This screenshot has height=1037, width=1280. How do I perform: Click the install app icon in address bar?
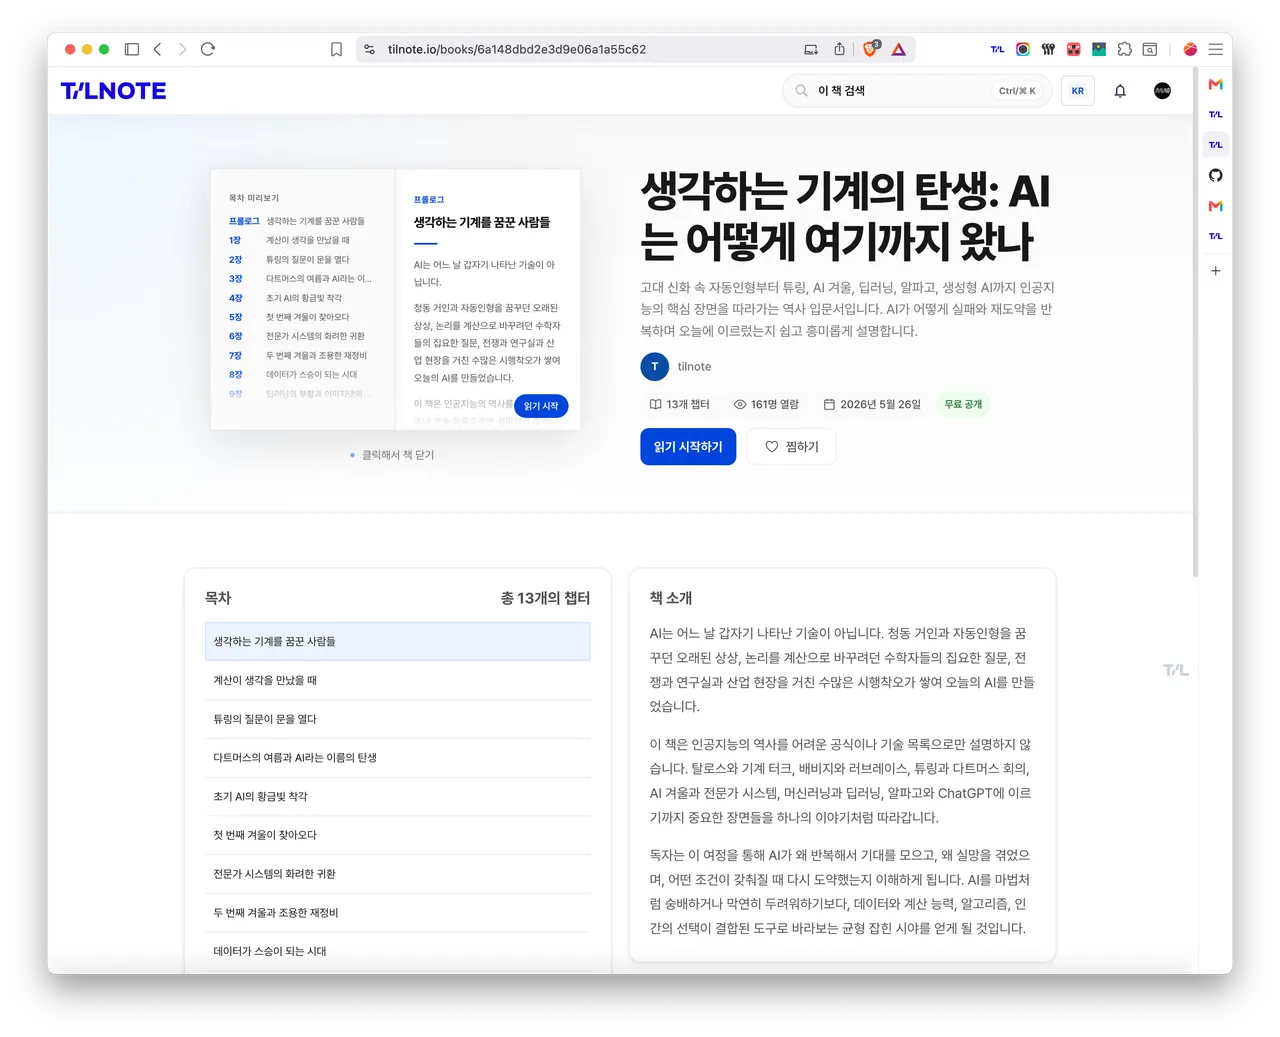point(811,49)
